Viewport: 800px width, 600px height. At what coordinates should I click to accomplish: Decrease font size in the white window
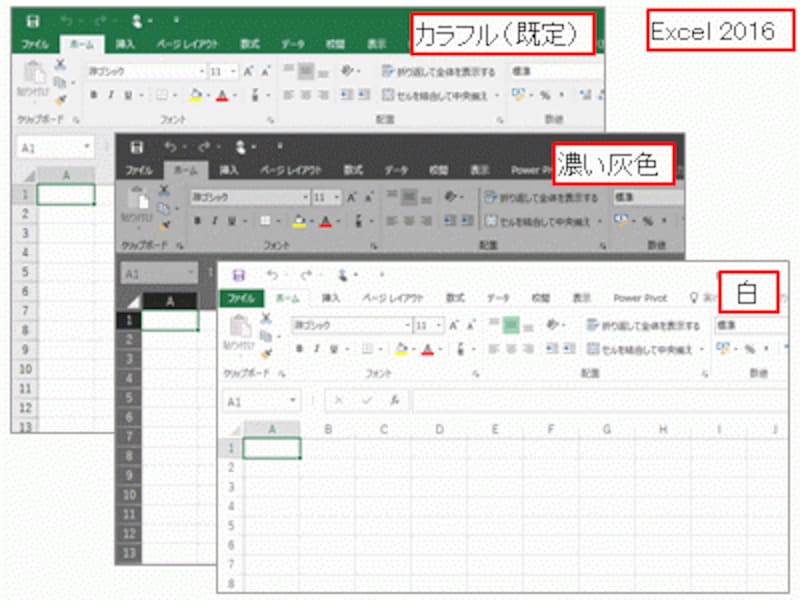click(x=471, y=325)
